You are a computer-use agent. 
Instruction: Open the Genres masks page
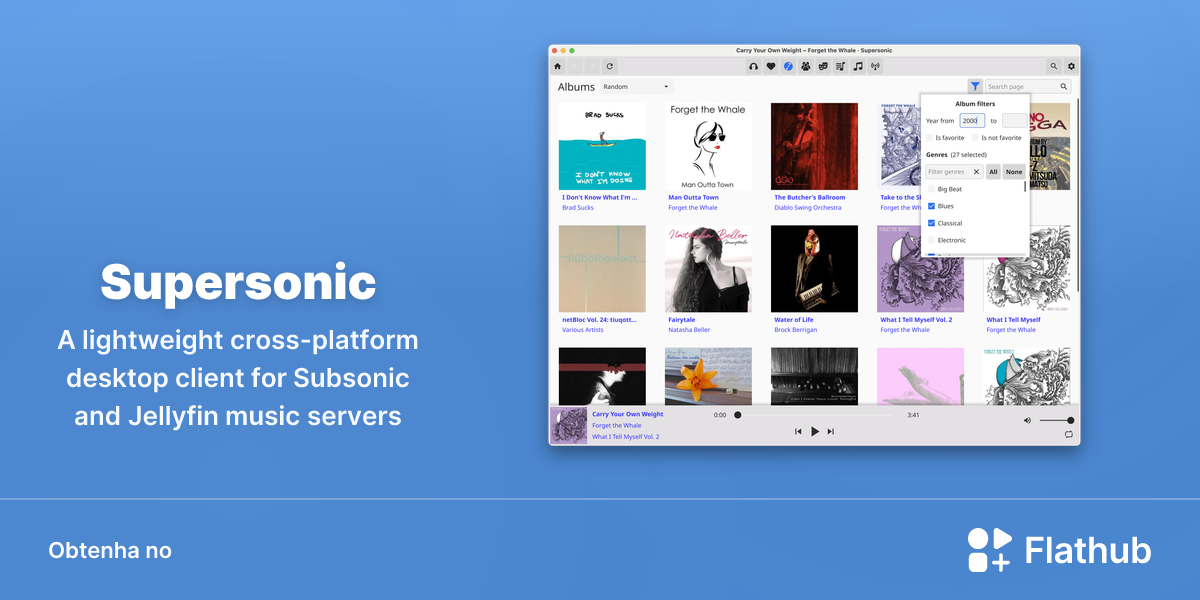pos(823,66)
